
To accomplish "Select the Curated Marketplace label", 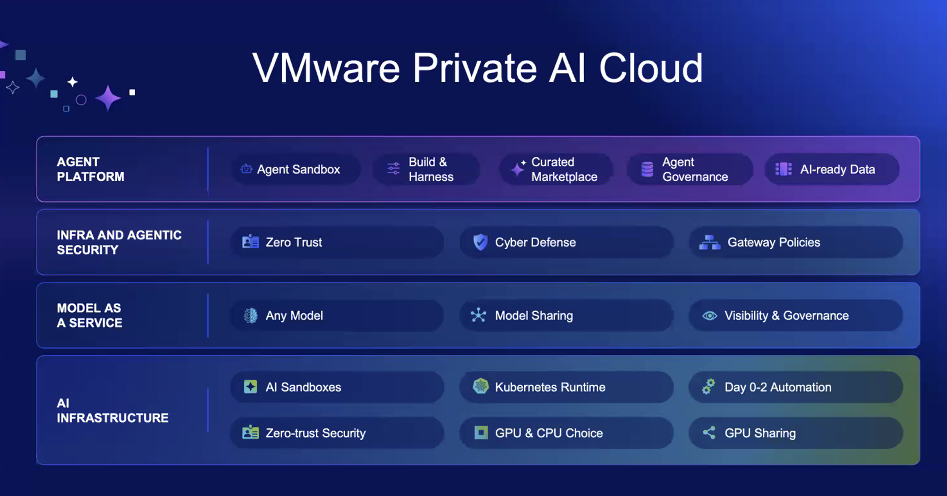I will (x=564, y=169).
